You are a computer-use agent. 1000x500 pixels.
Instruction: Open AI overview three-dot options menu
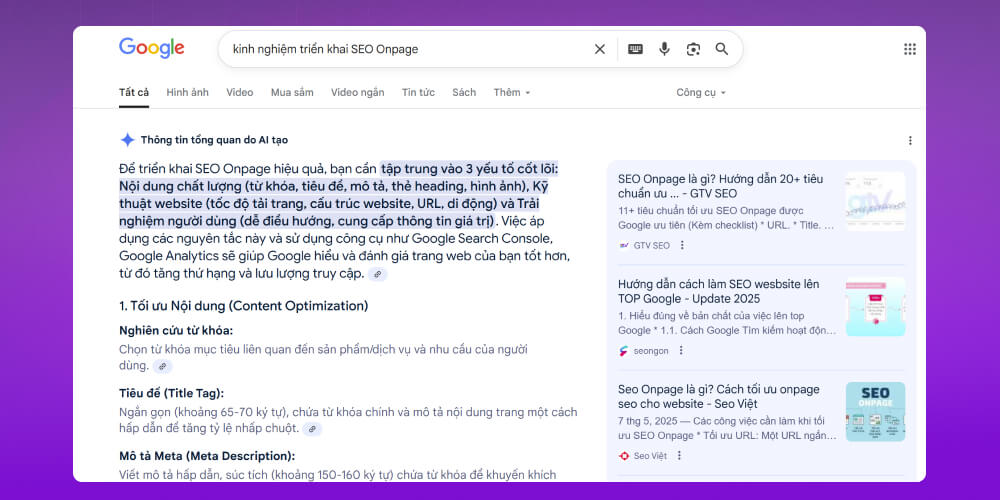pos(910,140)
